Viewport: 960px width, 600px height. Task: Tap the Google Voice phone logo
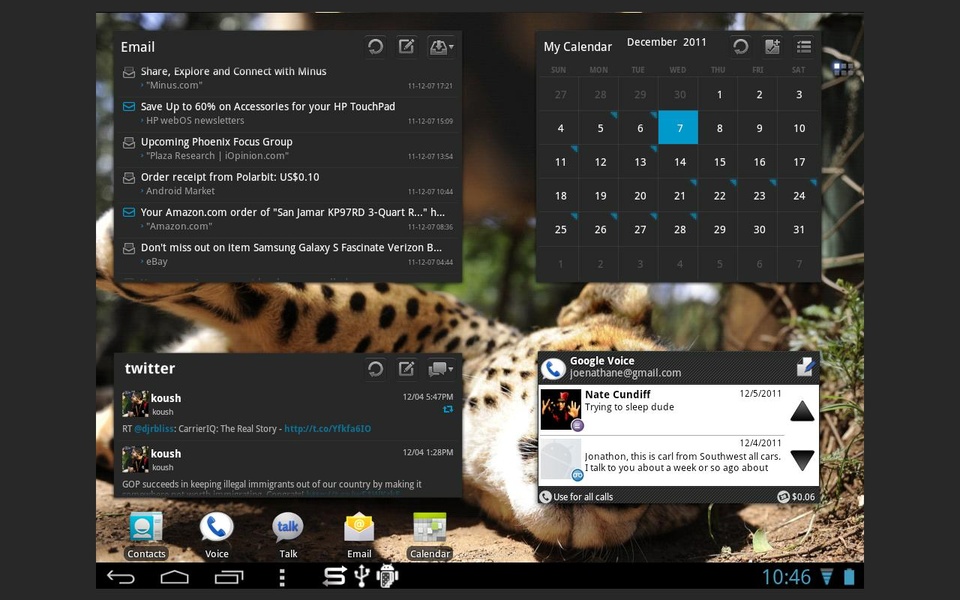(x=553, y=369)
